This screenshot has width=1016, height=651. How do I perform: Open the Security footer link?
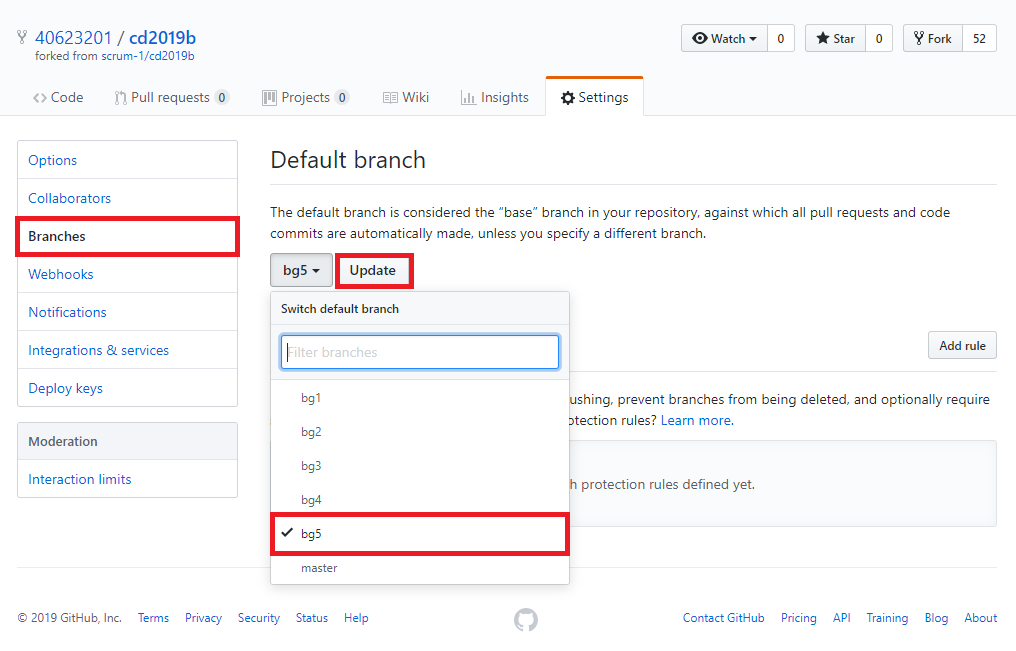click(x=259, y=618)
